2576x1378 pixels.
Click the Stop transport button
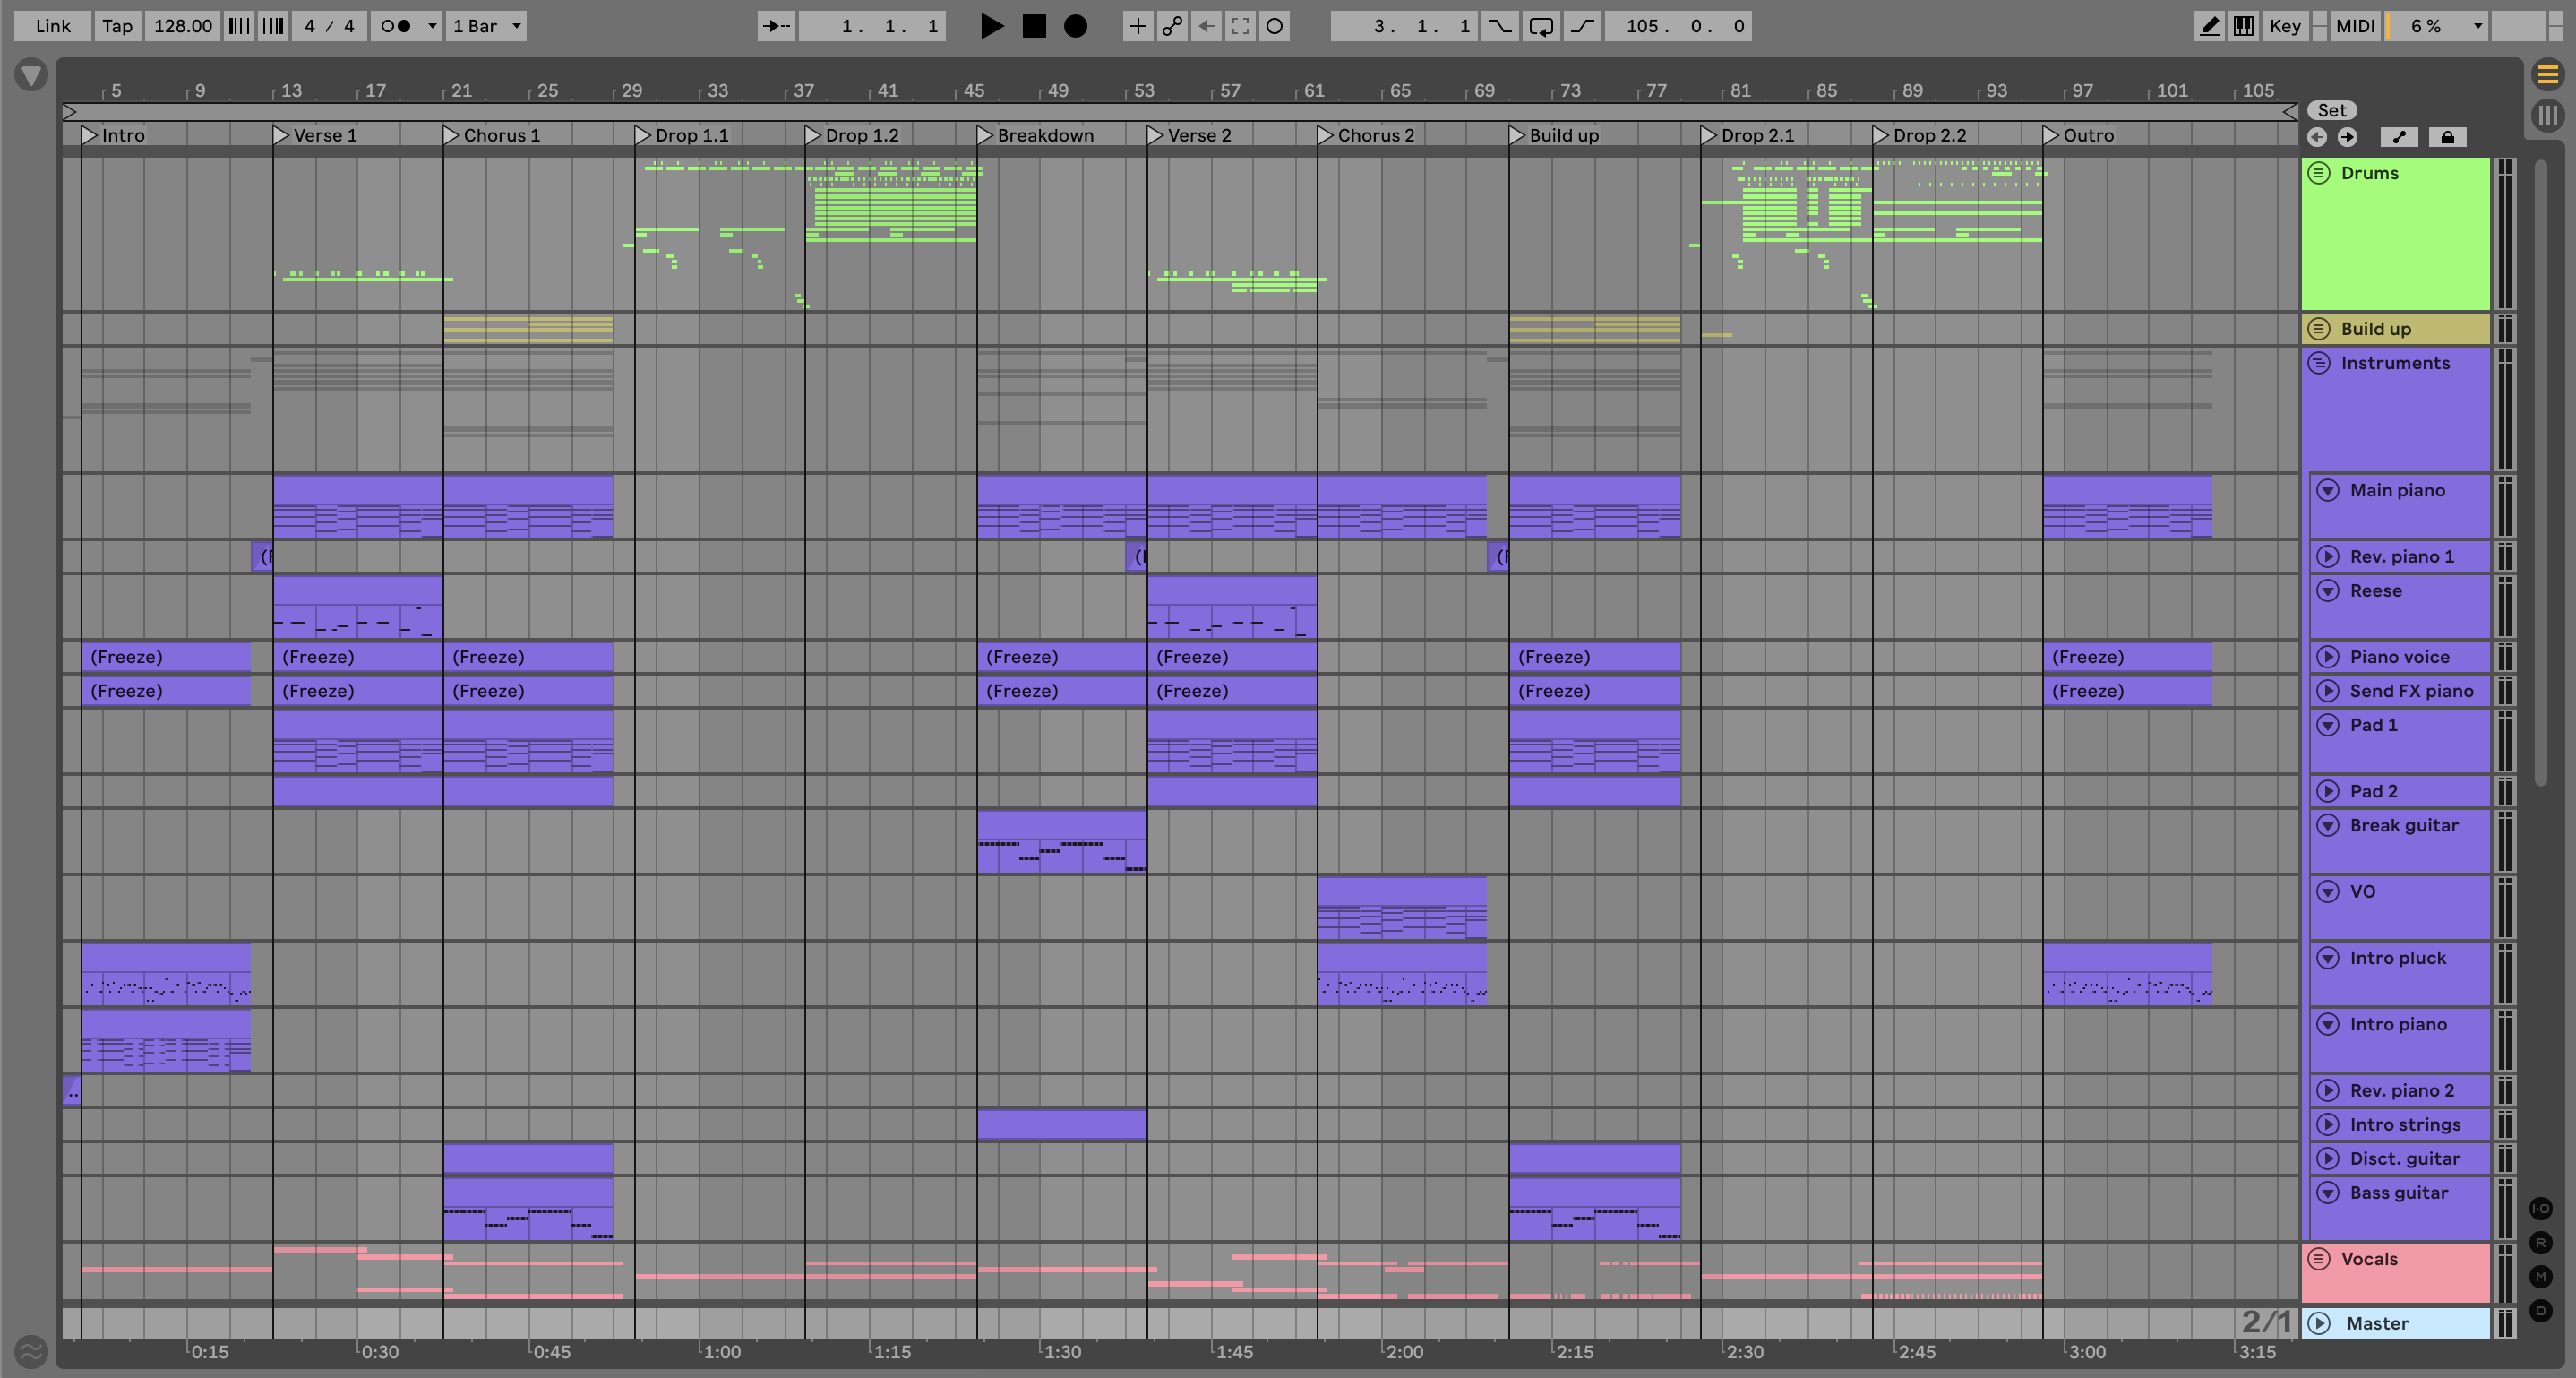point(1034,26)
